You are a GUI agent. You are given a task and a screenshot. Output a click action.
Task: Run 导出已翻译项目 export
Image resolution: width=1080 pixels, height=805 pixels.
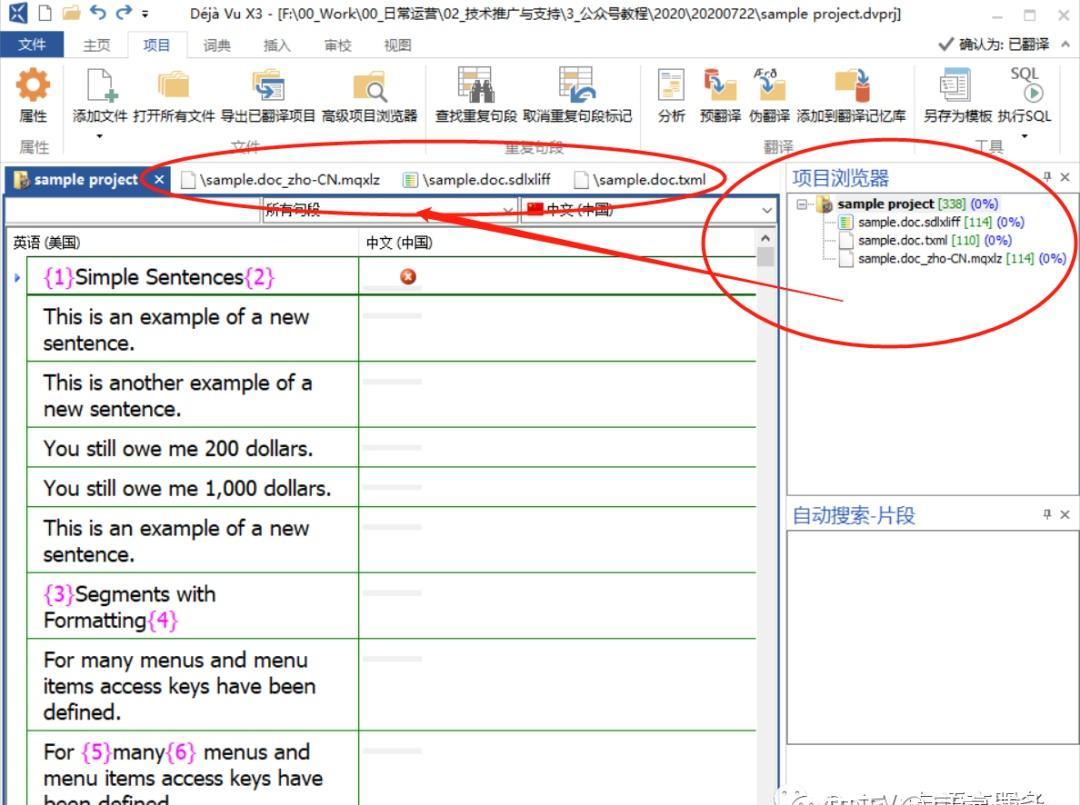click(x=267, y=96)
